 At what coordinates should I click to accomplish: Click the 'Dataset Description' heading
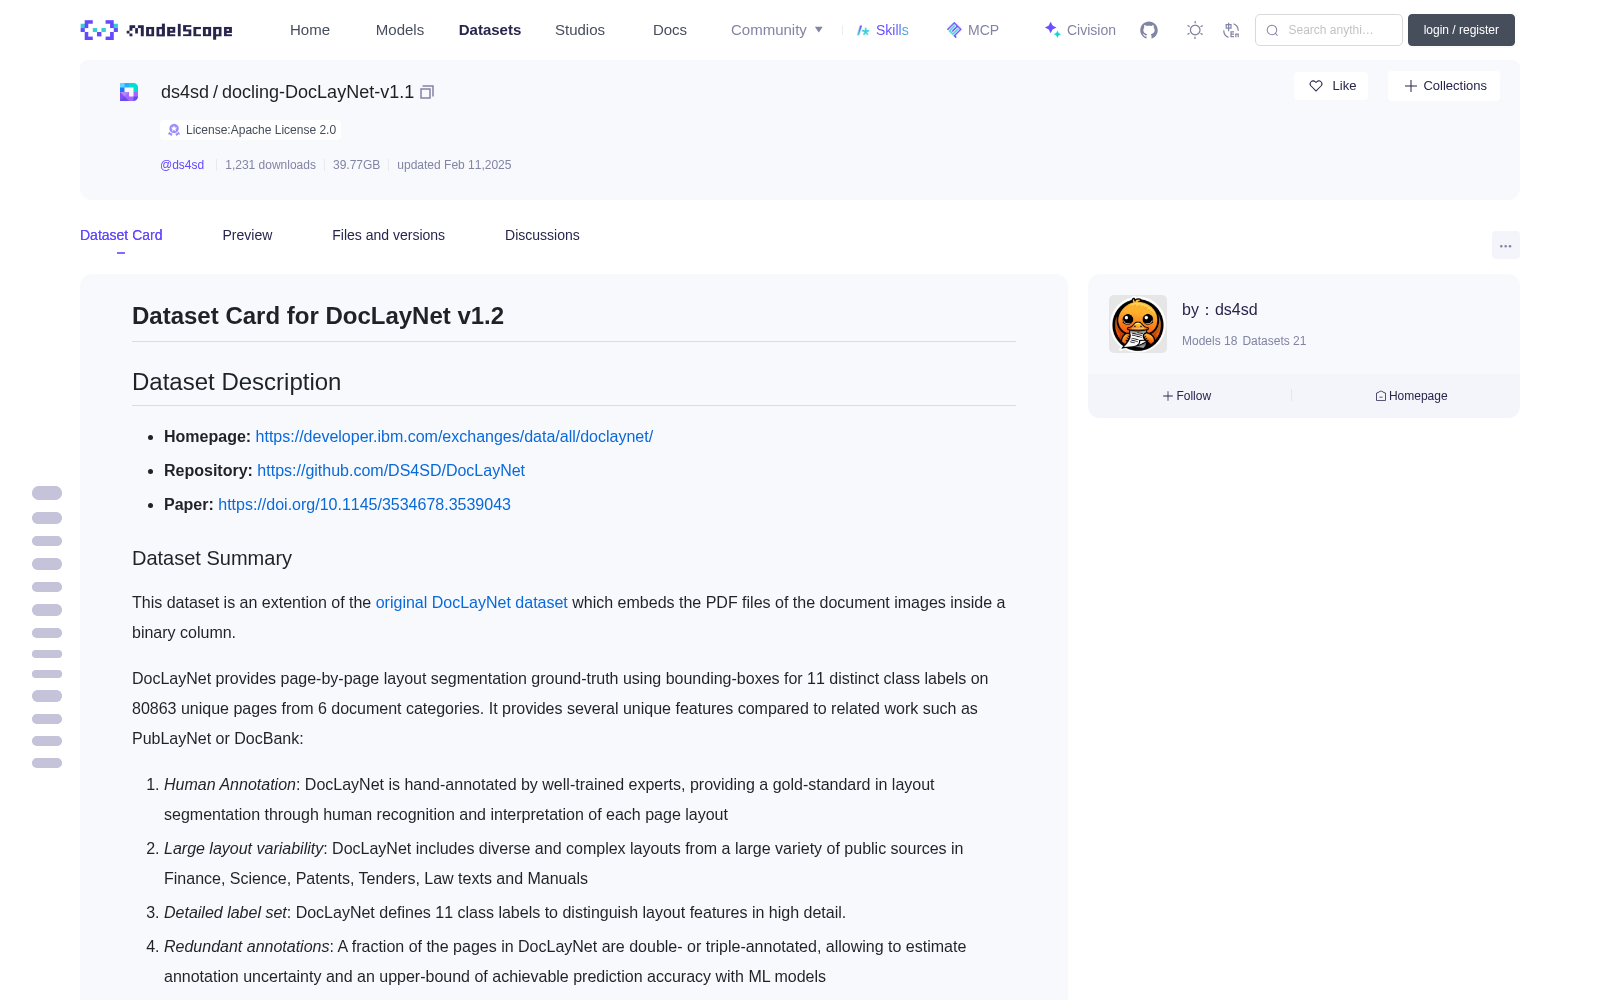(x=236, y=382)
